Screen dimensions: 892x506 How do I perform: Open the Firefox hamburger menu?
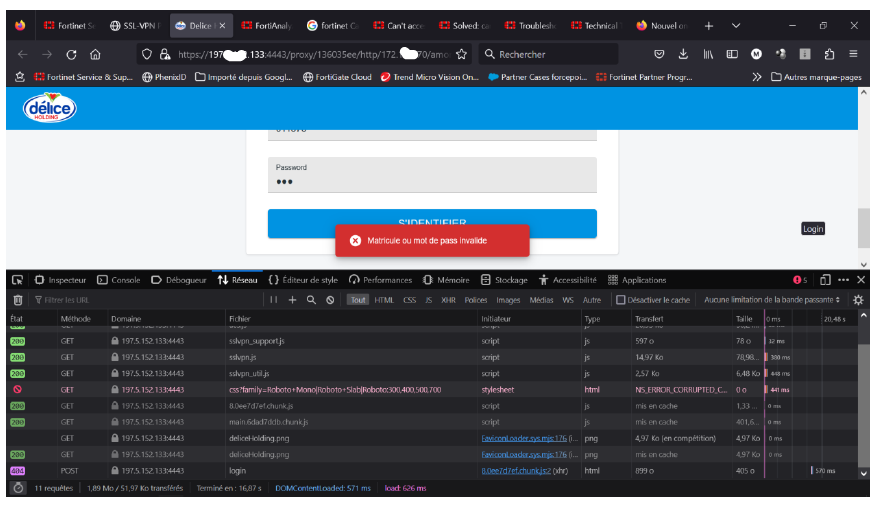[853, 54]
